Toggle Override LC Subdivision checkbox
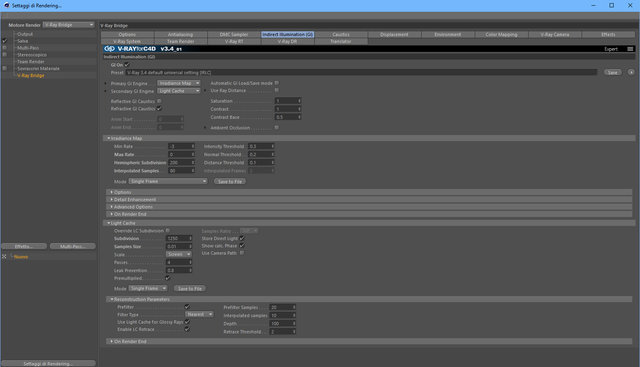This screenshot has height=367, width=640. pyautogui.click(x=168, y=231)
